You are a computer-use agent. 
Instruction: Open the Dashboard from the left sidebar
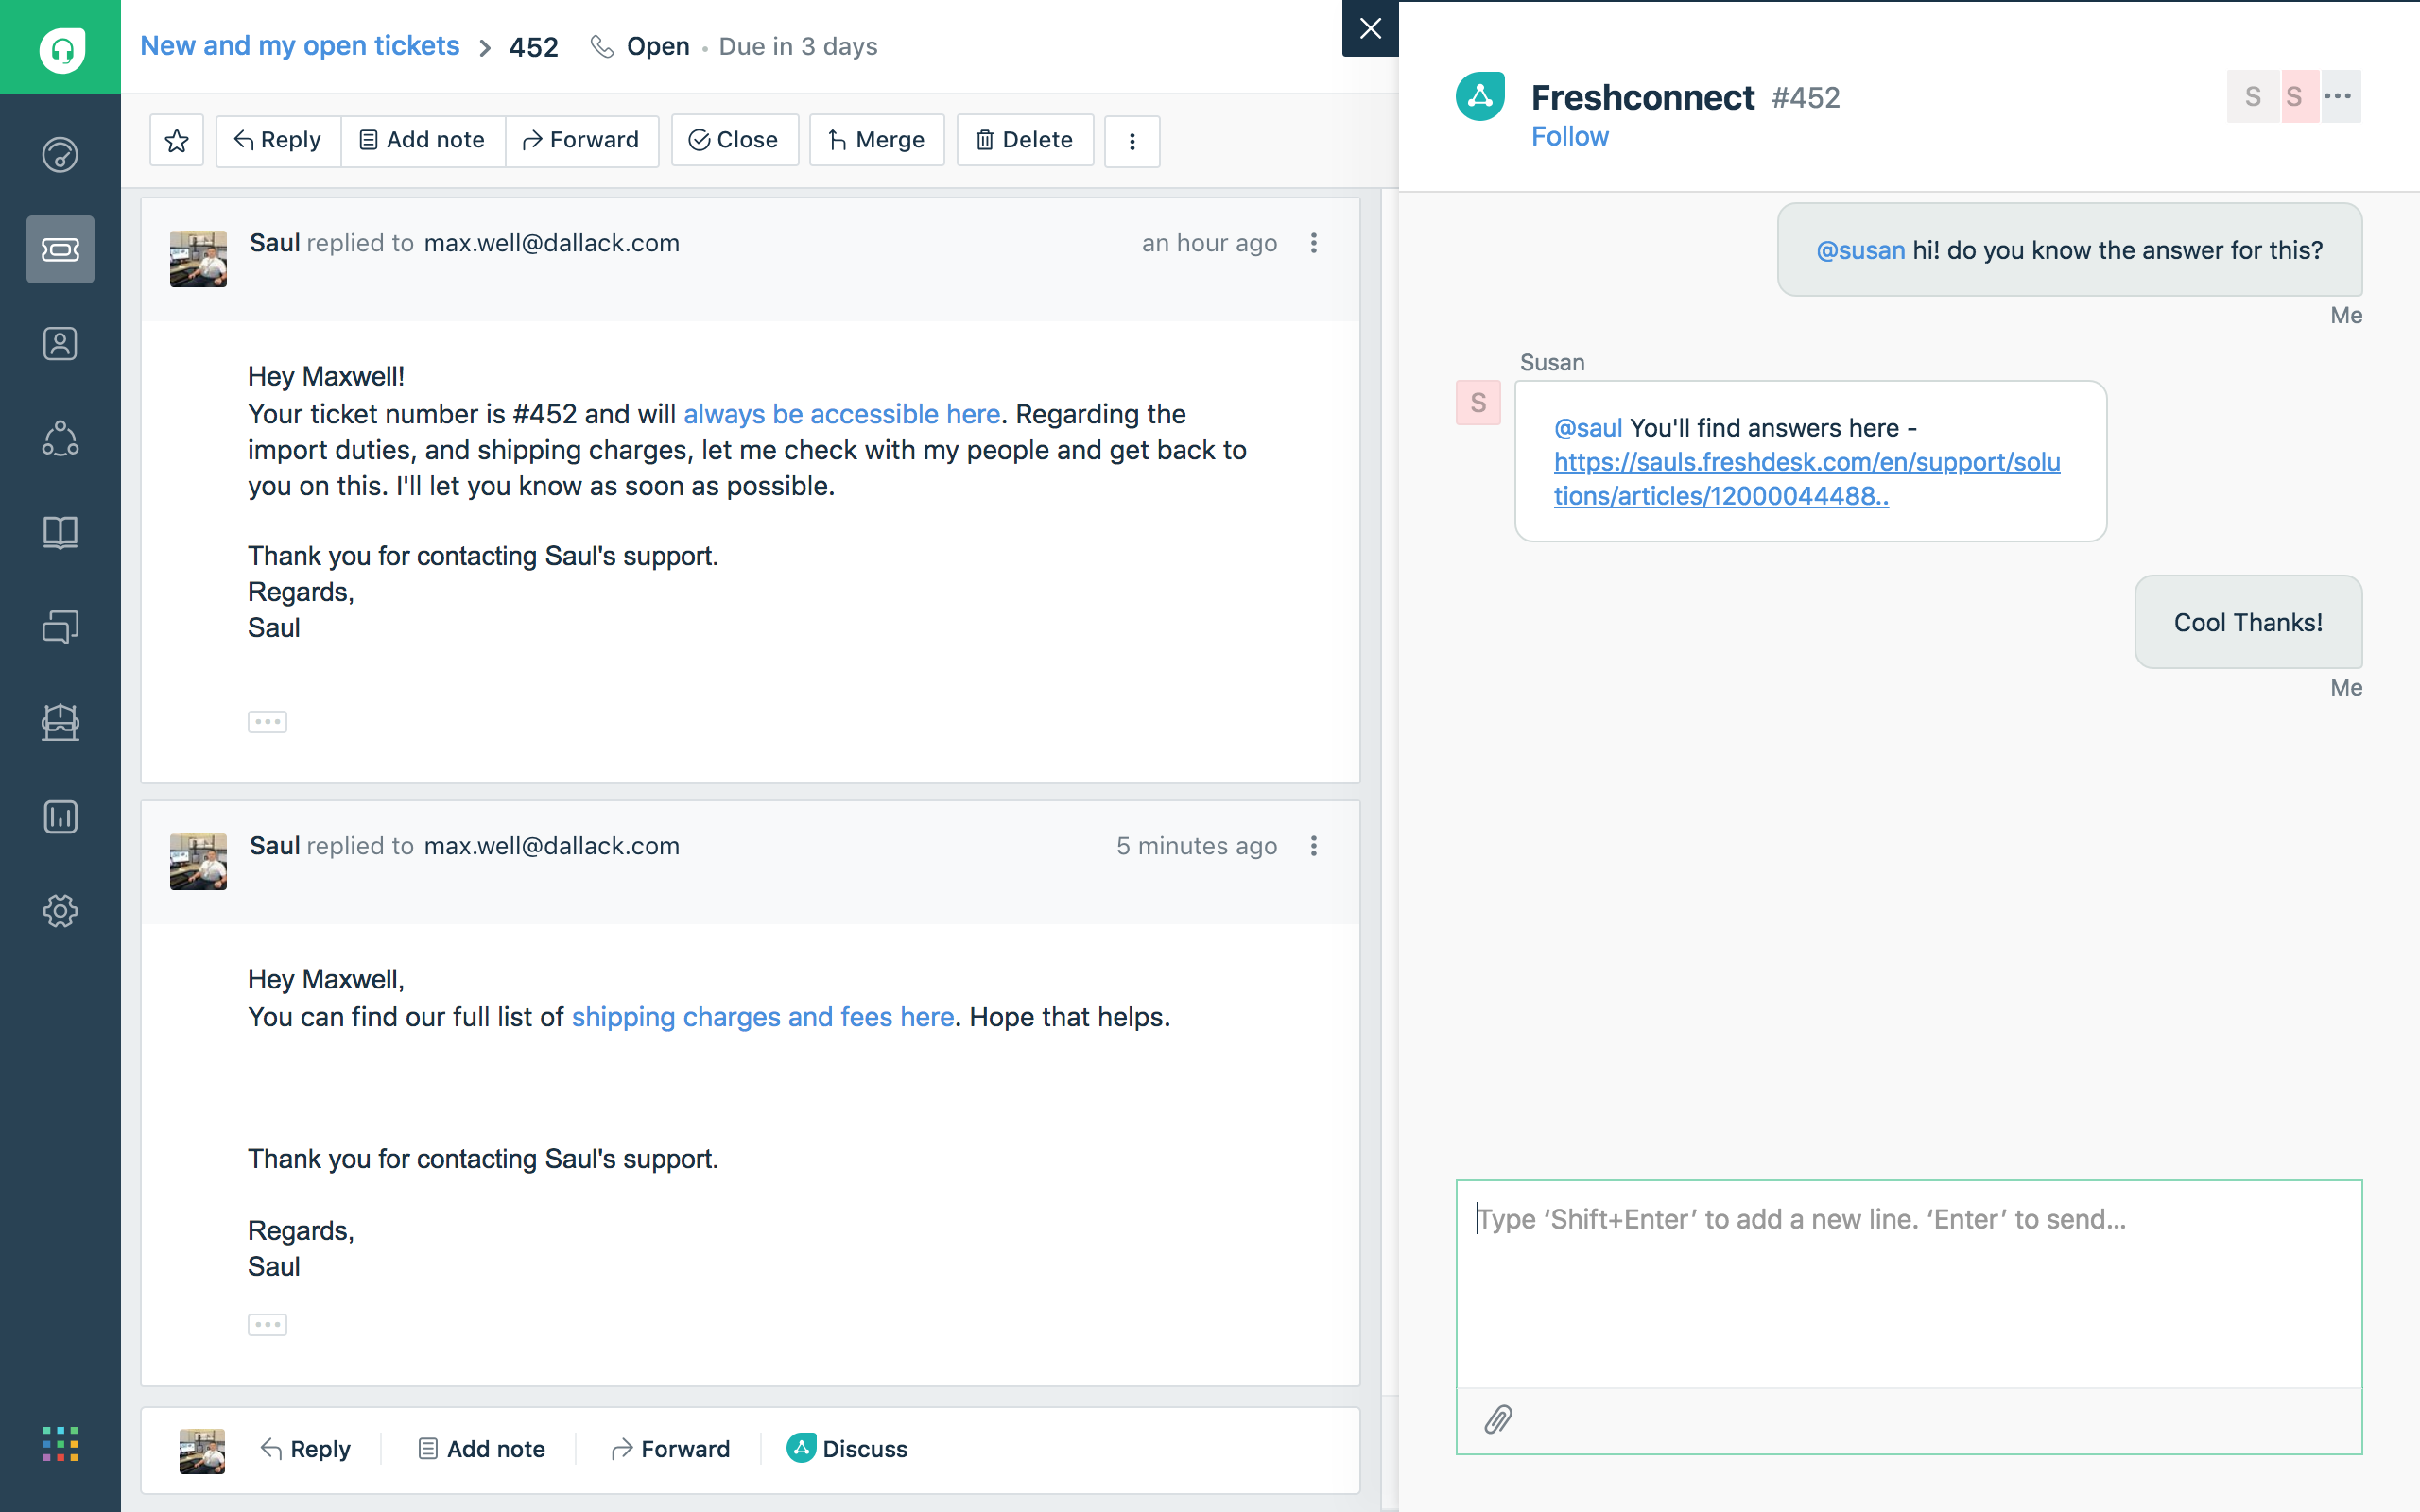click(60, 155)
